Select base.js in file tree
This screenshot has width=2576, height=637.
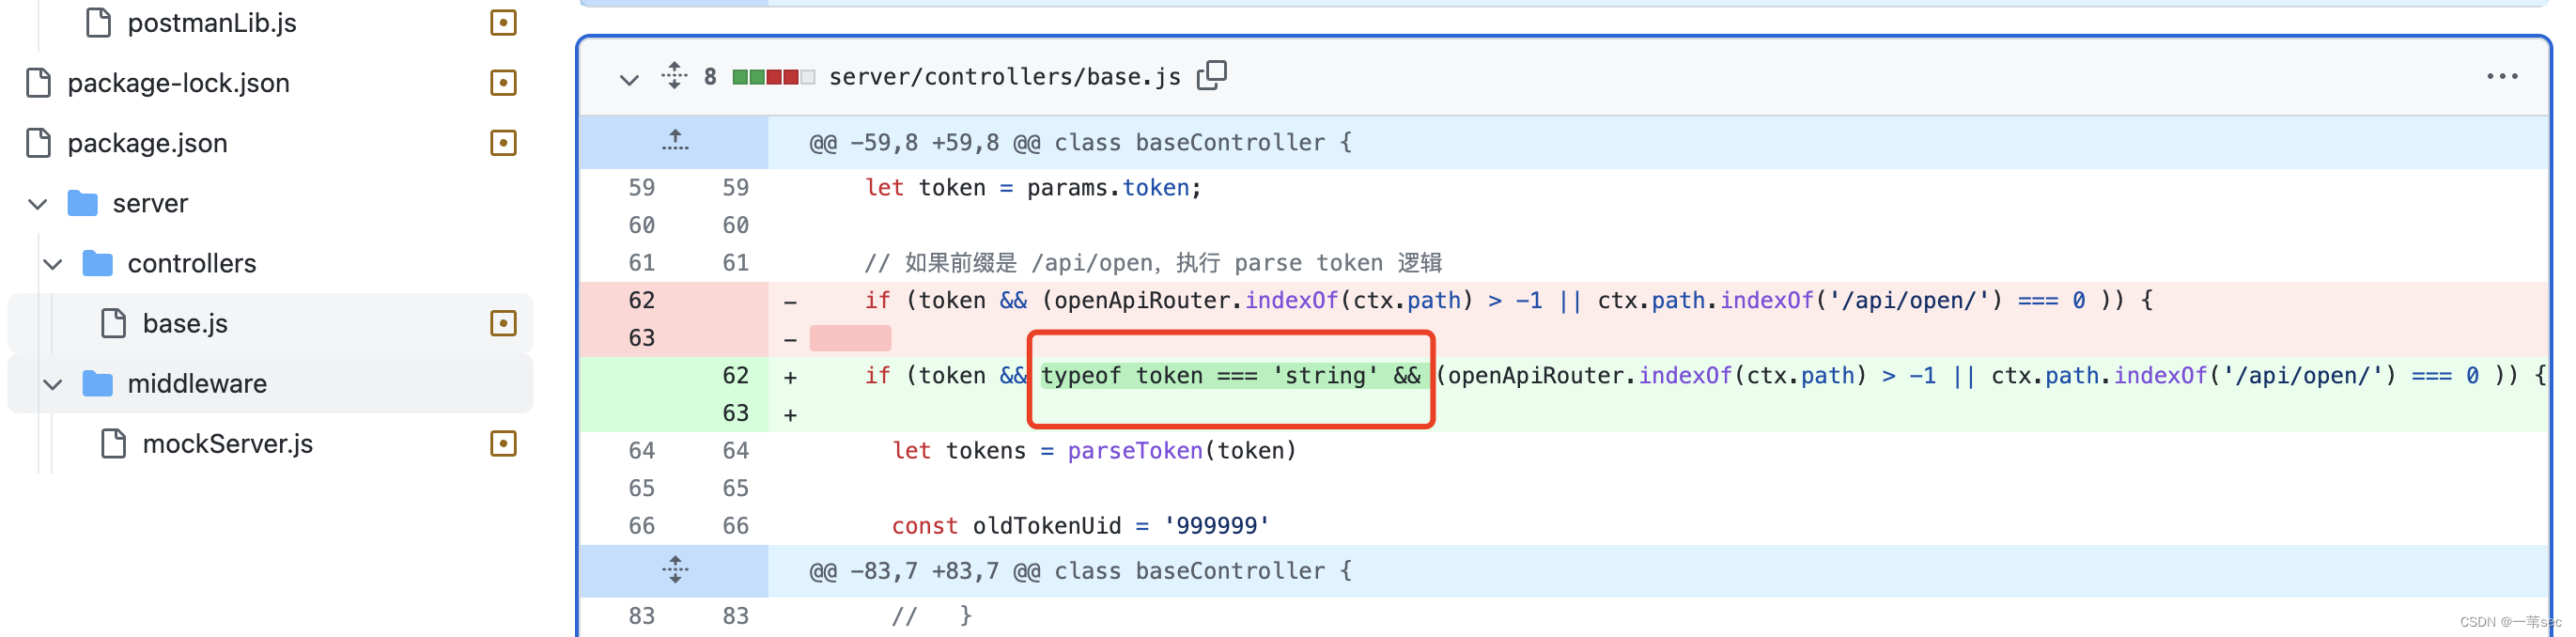coord(185,323)
